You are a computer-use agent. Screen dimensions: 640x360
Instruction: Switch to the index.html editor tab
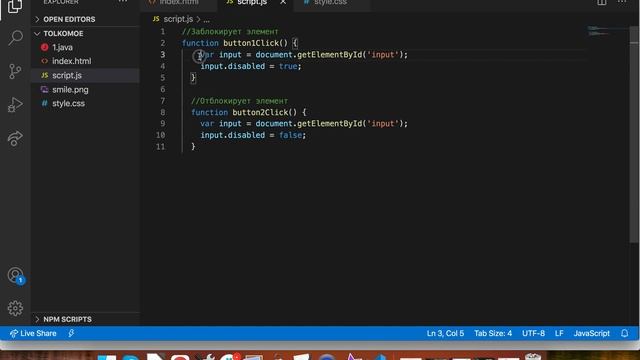coord(178,3)
